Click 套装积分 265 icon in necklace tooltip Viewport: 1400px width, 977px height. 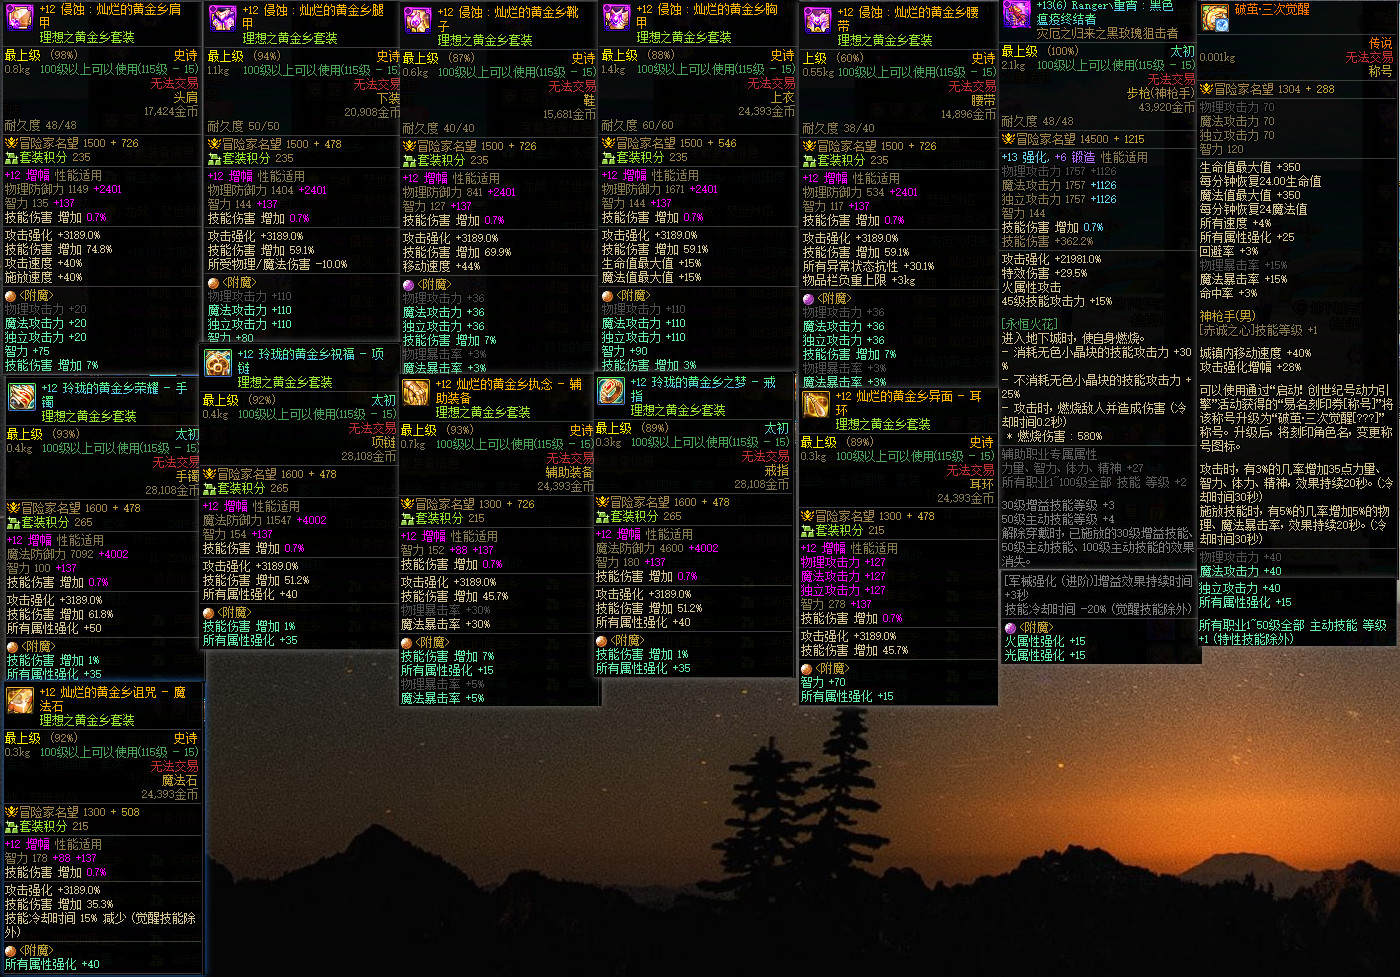pos(209,488)
